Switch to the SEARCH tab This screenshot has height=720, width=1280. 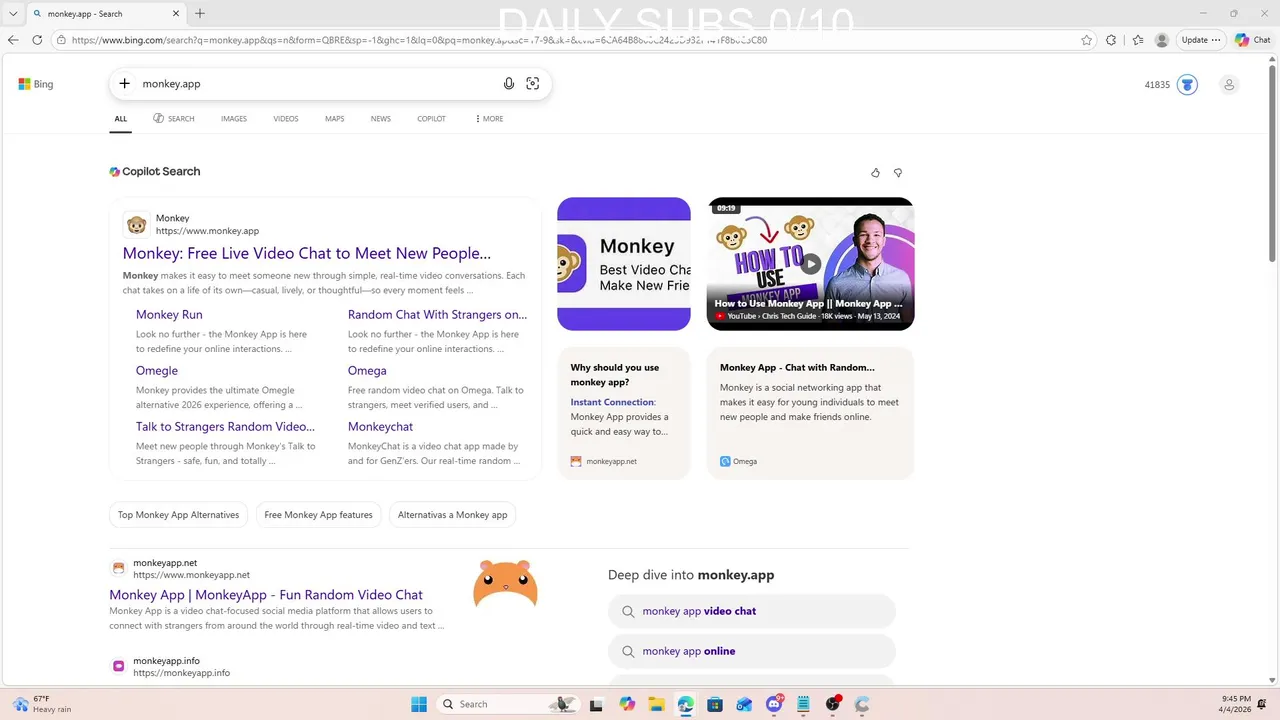174,119
